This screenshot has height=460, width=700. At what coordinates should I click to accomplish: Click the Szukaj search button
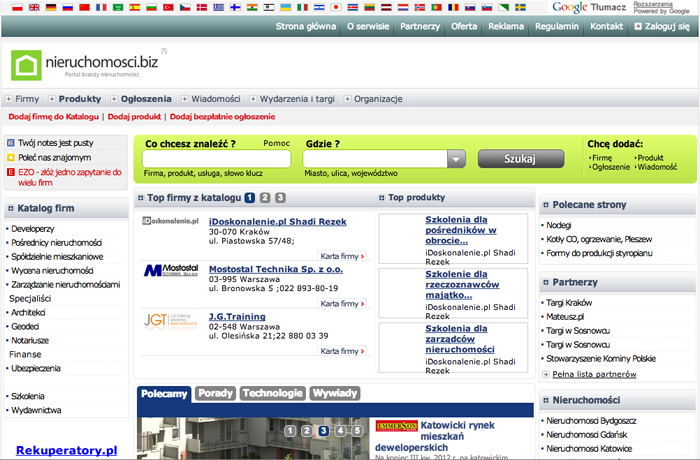(x=521, y=159)
